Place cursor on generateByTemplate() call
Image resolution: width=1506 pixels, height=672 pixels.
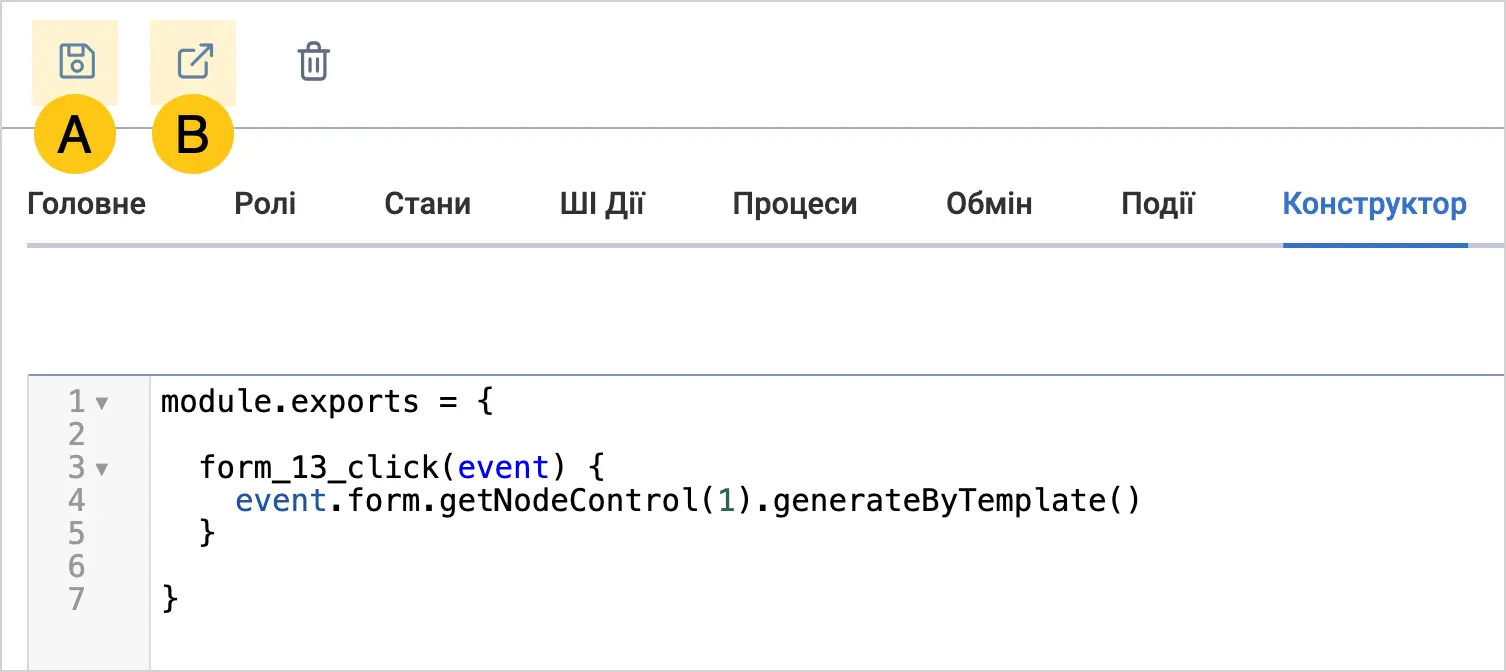(x=957, y=500)
